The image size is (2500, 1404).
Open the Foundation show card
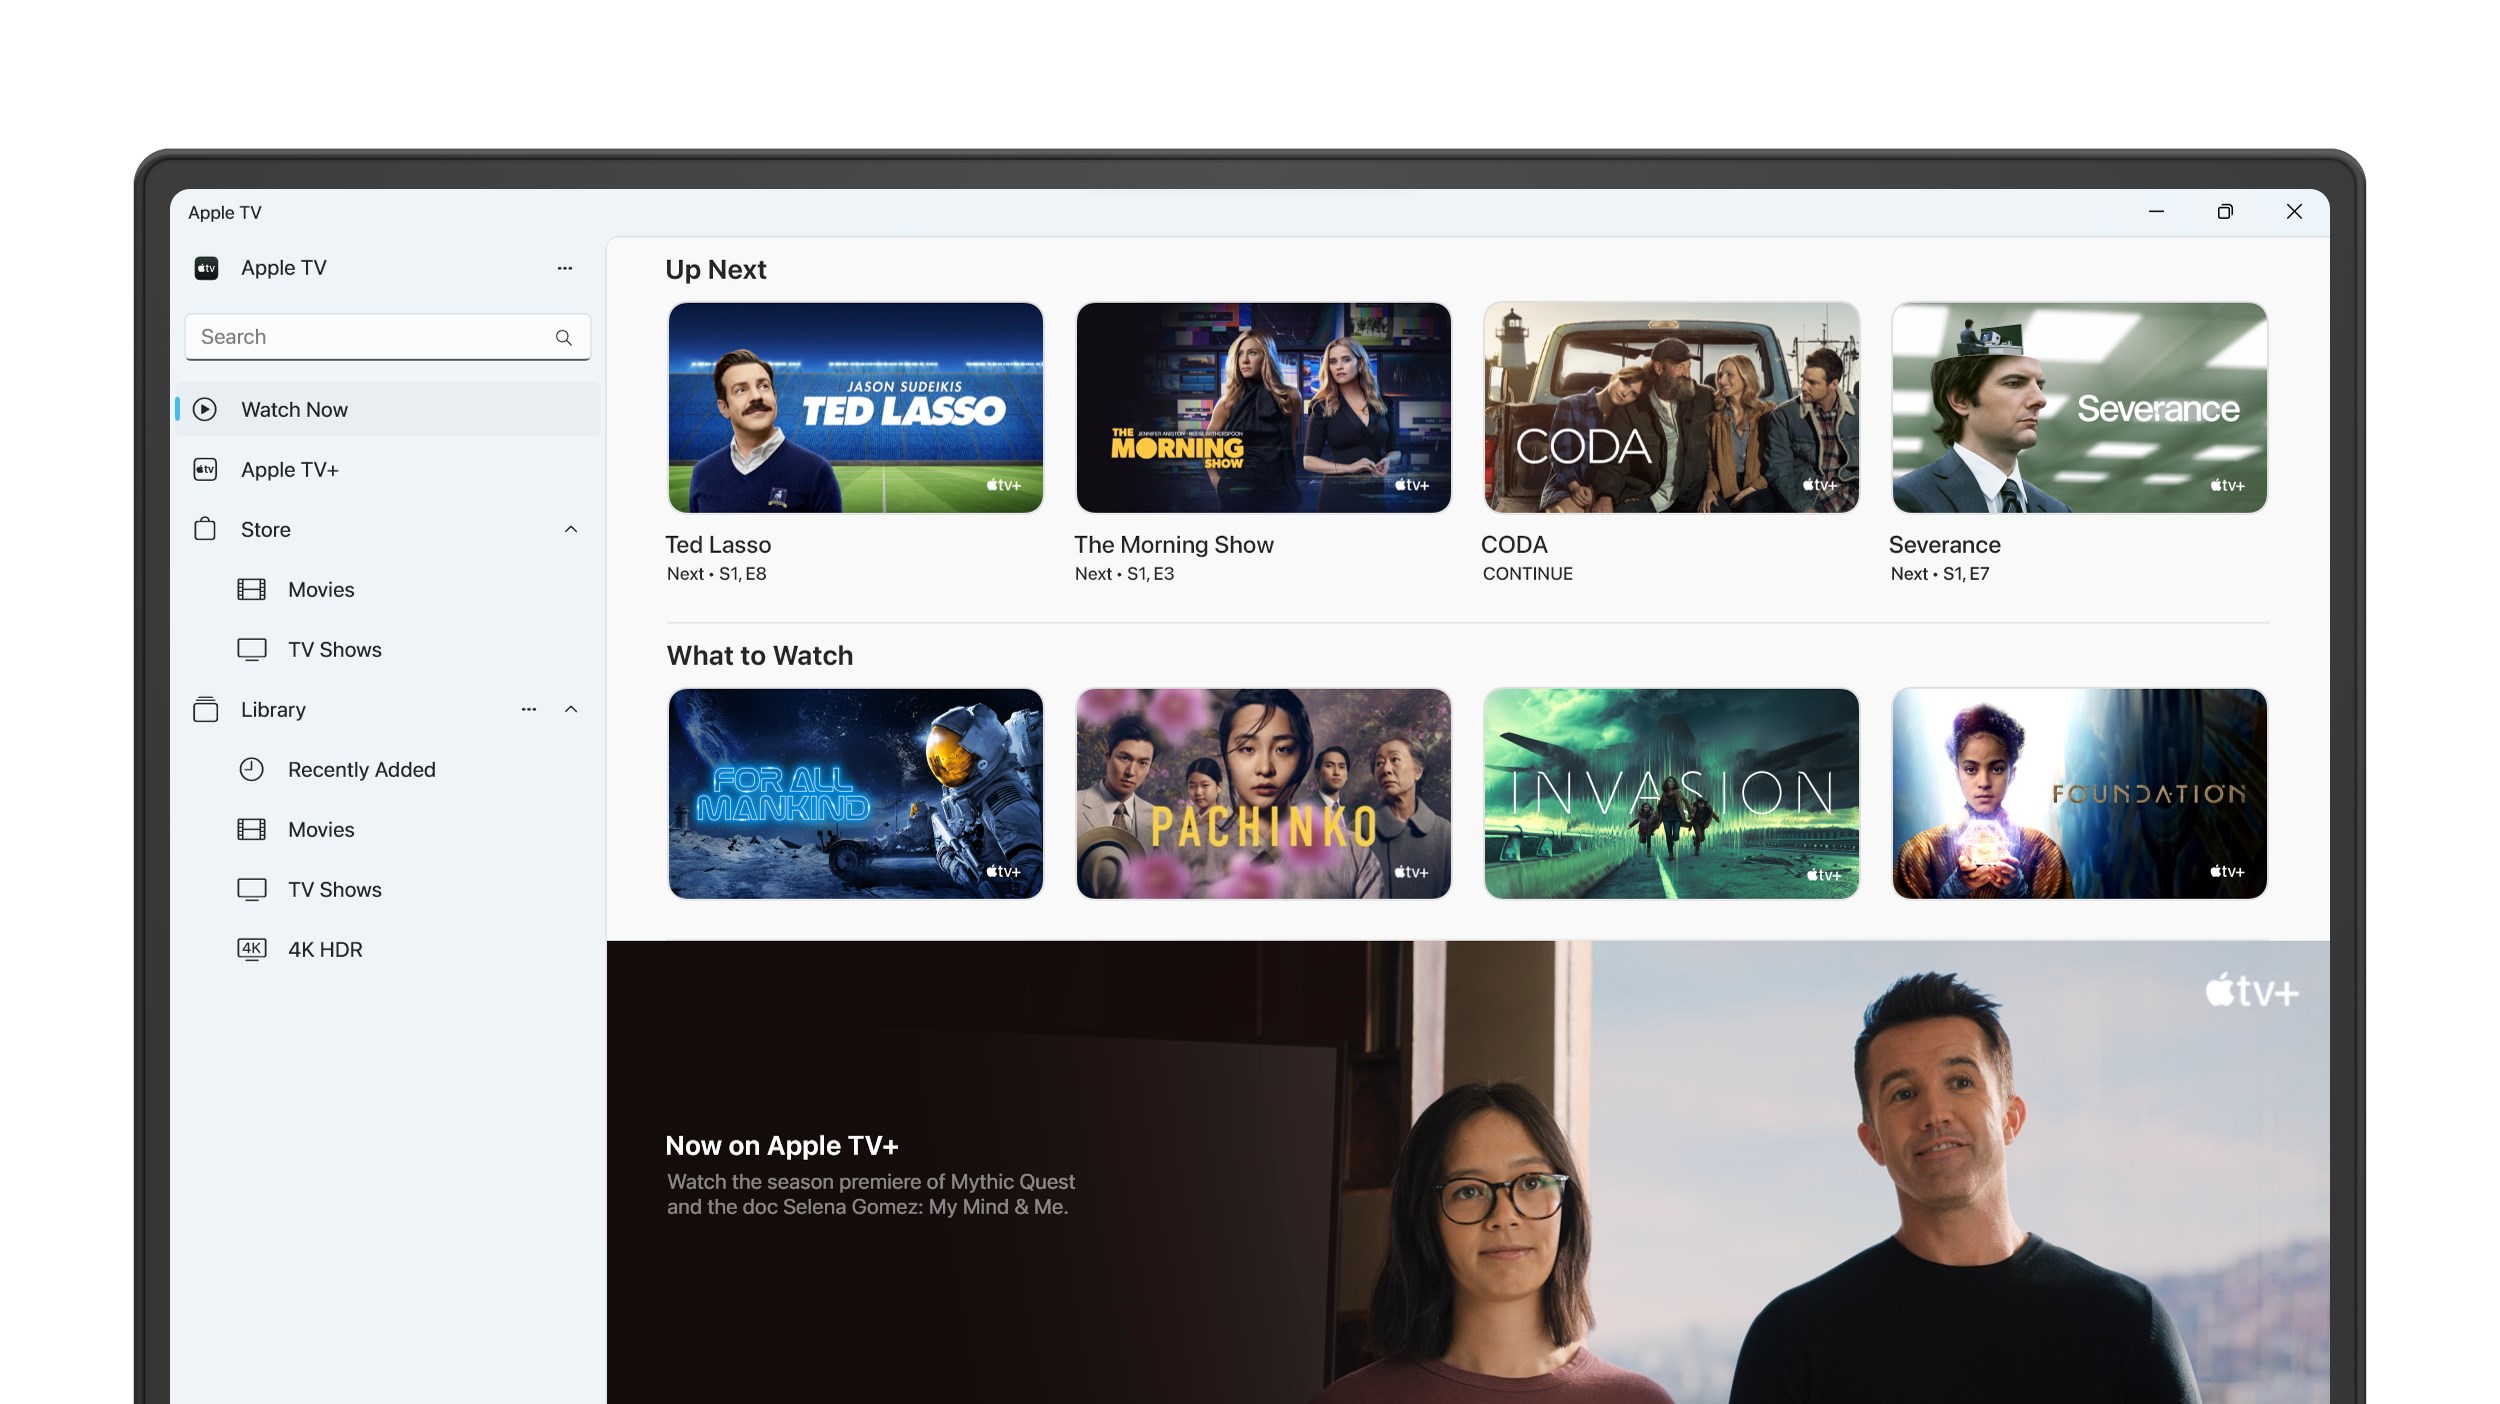[2079, 793]
